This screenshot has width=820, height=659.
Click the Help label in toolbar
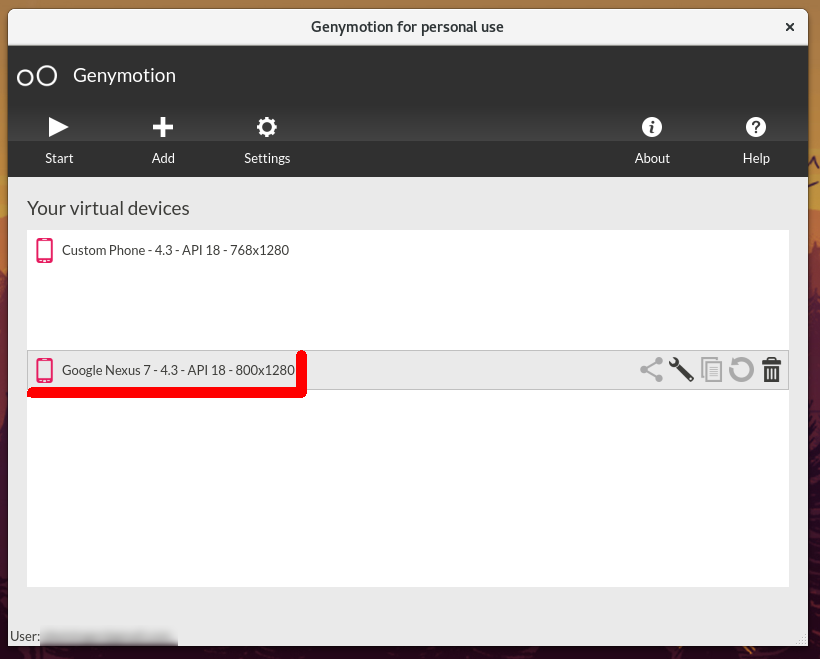tap(756, 158)
